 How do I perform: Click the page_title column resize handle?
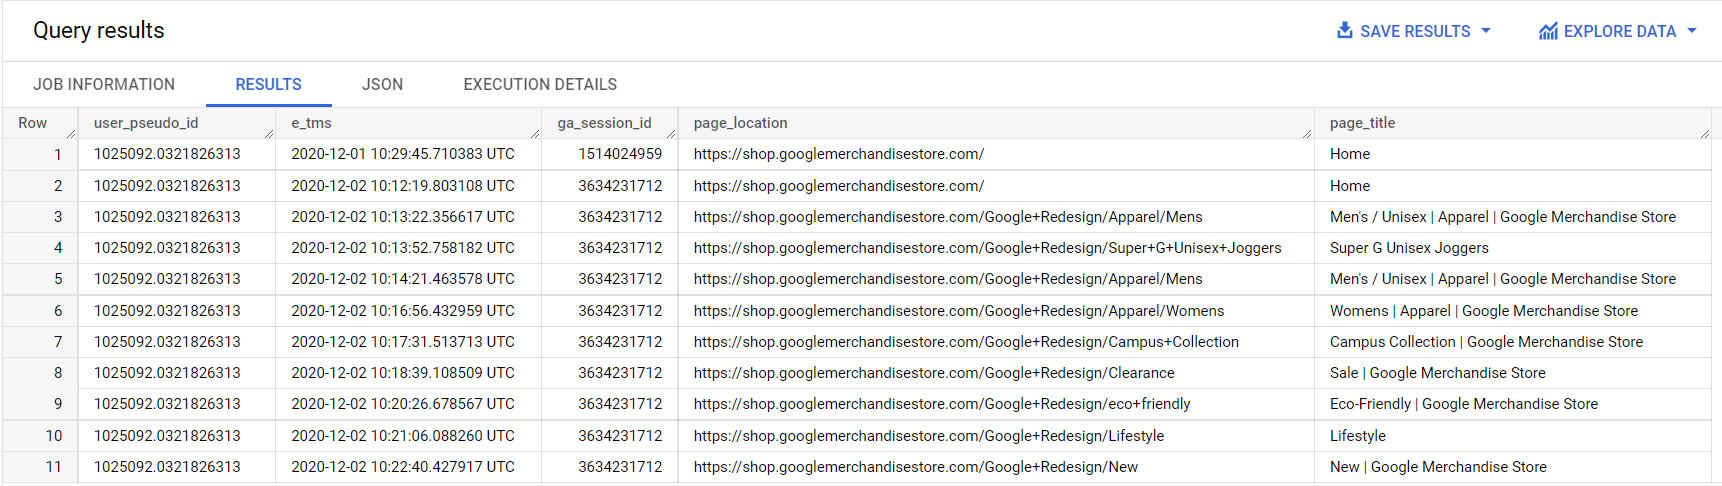(x=1705, y=133)
